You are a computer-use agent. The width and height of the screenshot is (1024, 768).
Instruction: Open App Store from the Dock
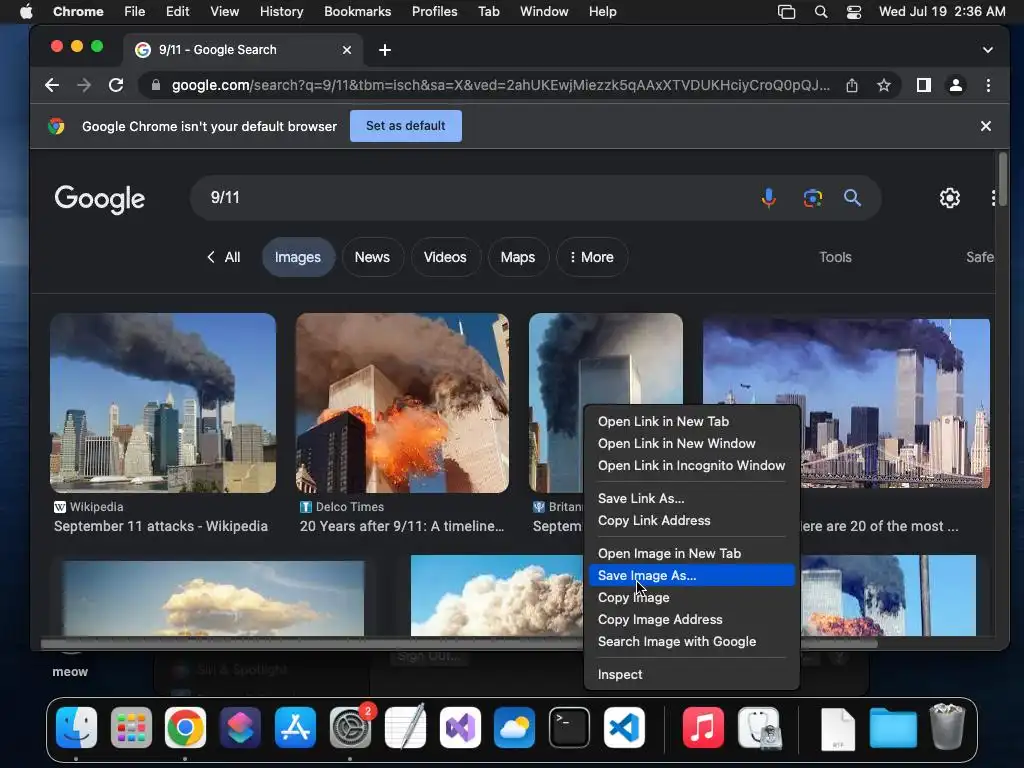[x=296, y=728]
